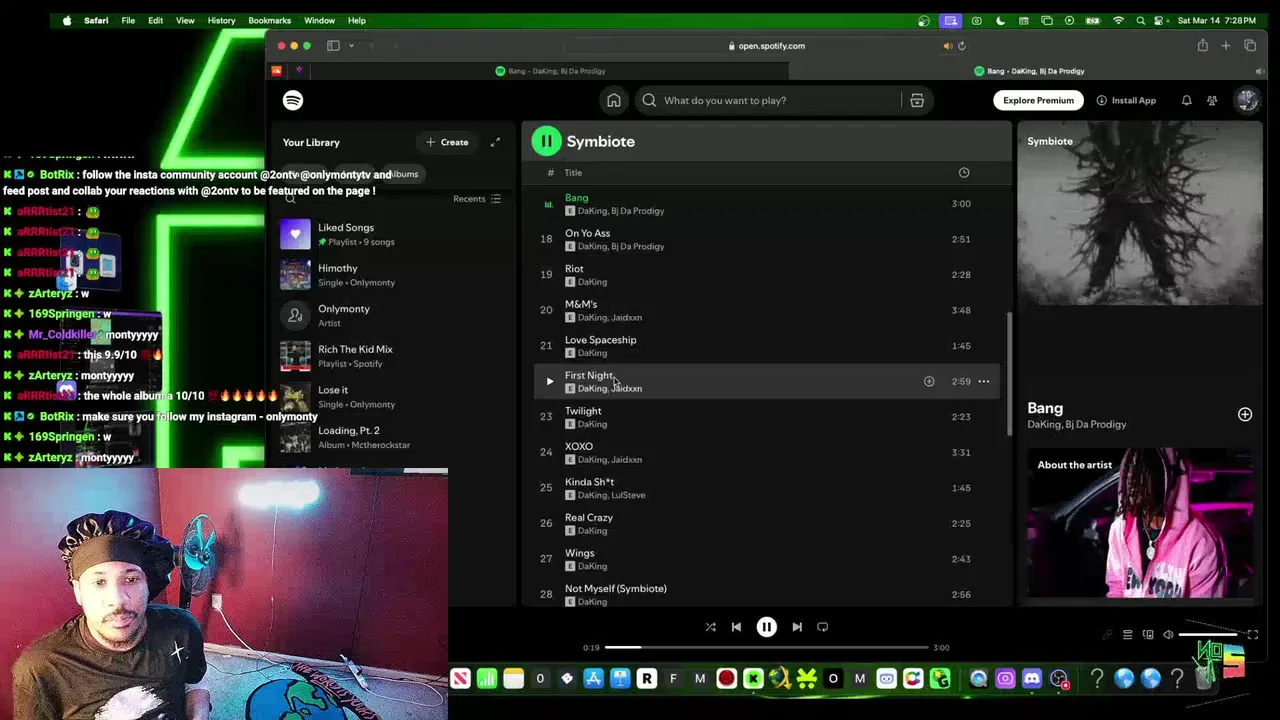Open connect to a device

(x=1148, y=635)
